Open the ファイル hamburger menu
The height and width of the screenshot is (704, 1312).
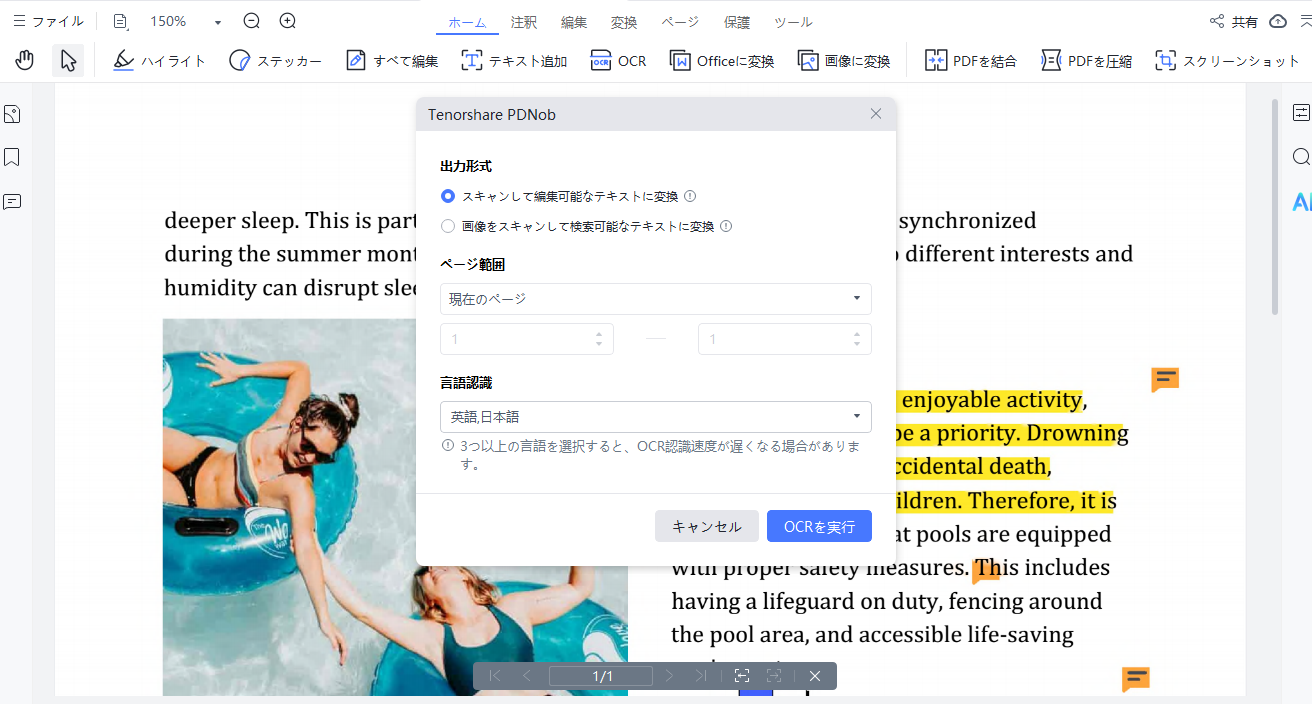(x=48, y=21)
